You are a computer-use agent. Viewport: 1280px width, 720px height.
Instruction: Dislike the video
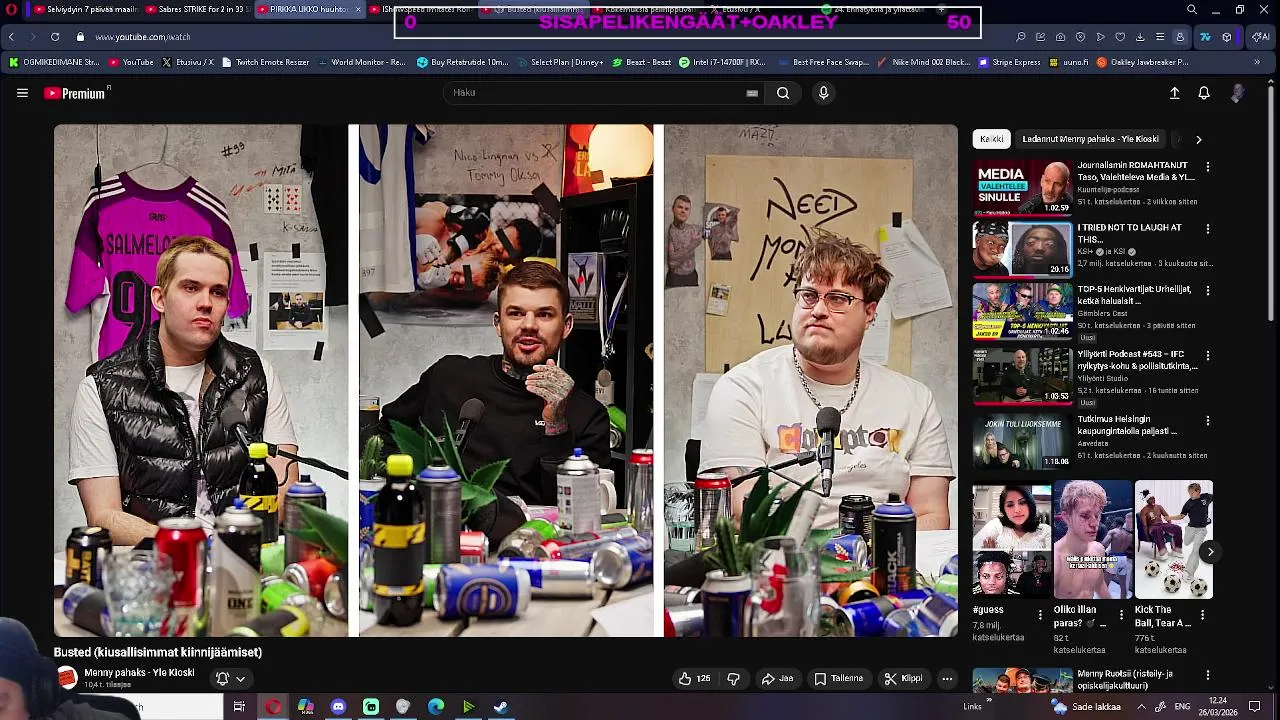734,678
